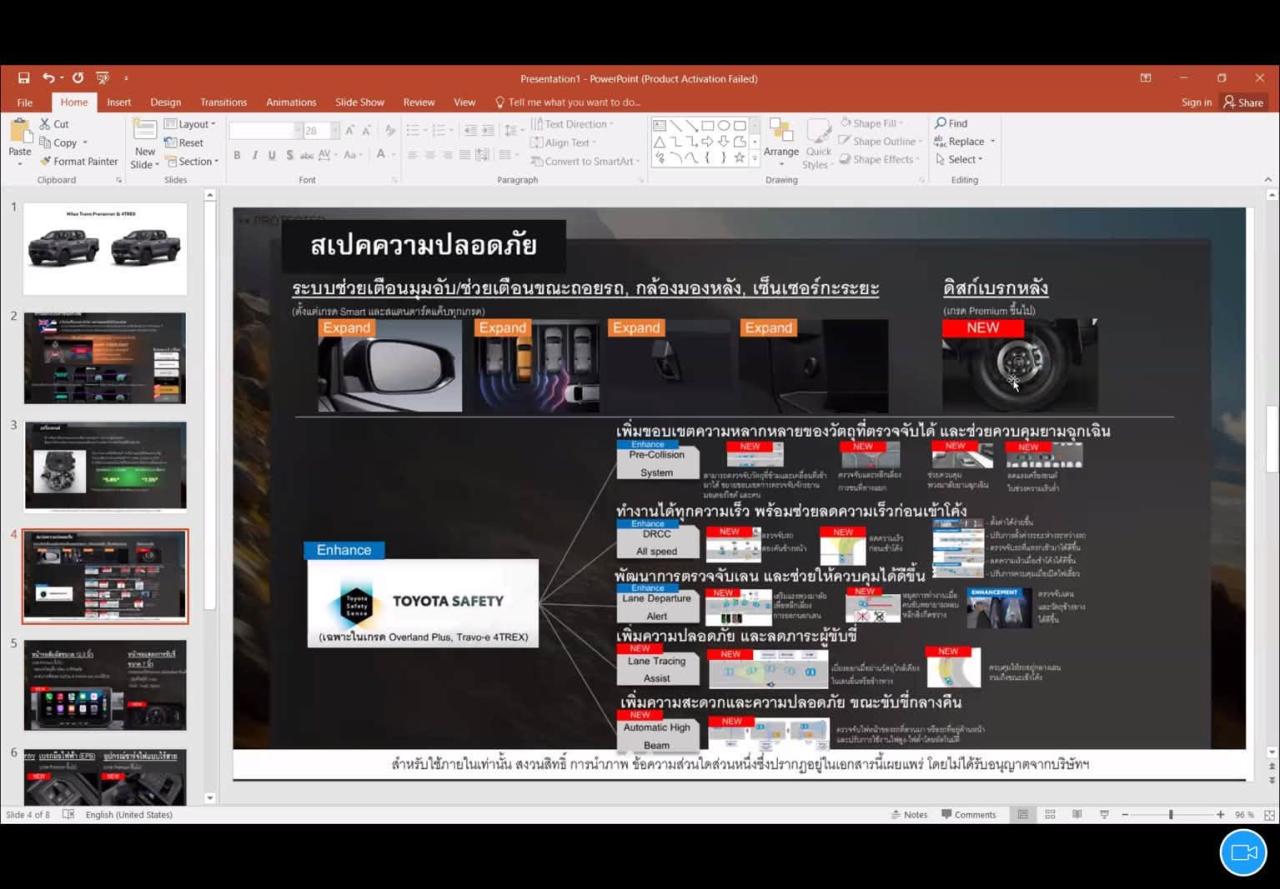Pick the oval shape in shapes gallery
The height and width of the screenshot is (889, 1280).
[724, 126]
